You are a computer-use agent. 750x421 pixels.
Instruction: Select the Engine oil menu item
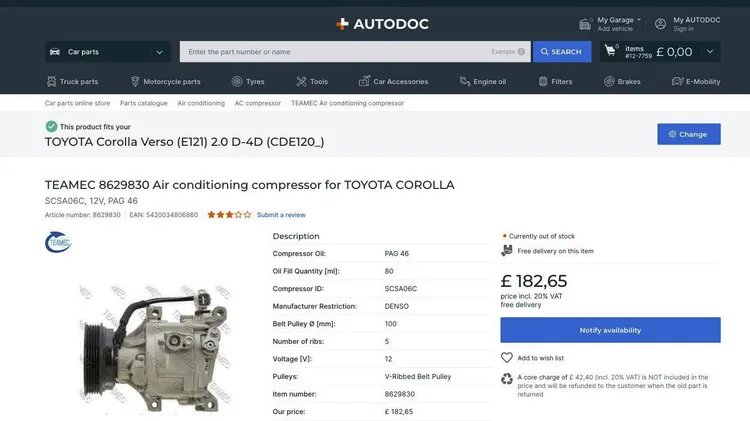483,82
